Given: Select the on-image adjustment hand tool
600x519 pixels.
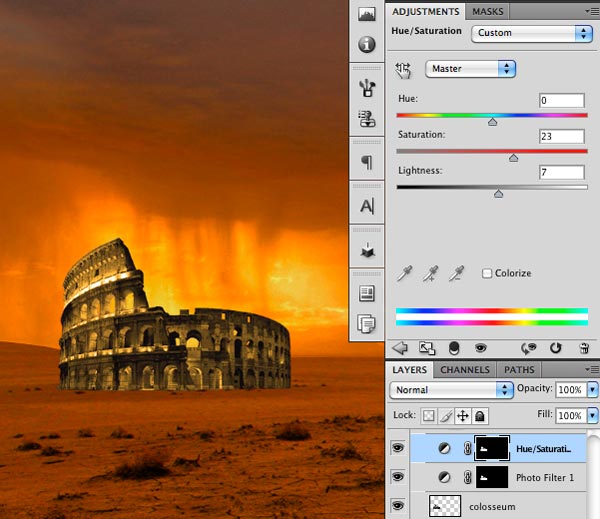Looking at the screenshot, I should [x=403, y=70].
